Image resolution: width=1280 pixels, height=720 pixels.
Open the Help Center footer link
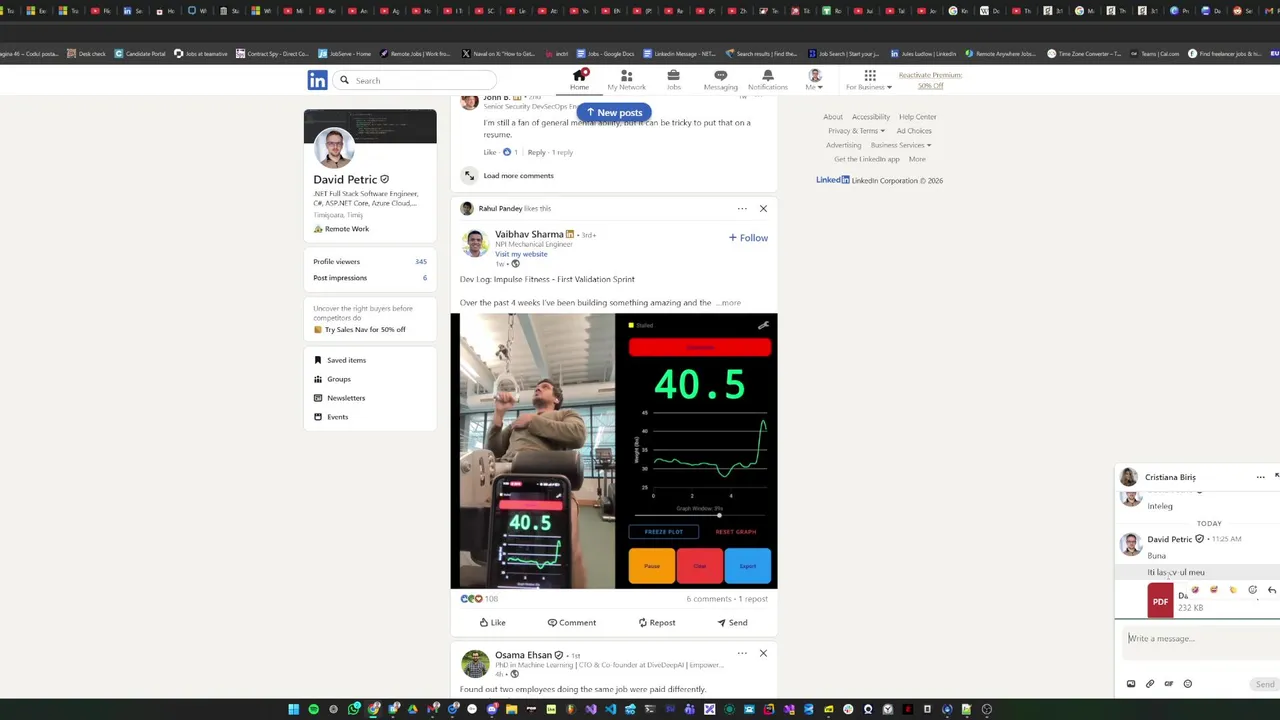pyautogui.click(x=918, y=117)
